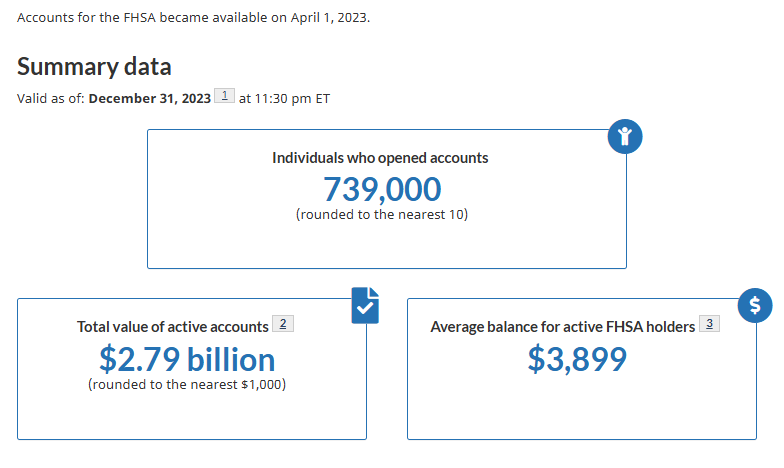784x468 pixels.
Task: Select the $3,899 average balance figure
Action: [577, 359]
